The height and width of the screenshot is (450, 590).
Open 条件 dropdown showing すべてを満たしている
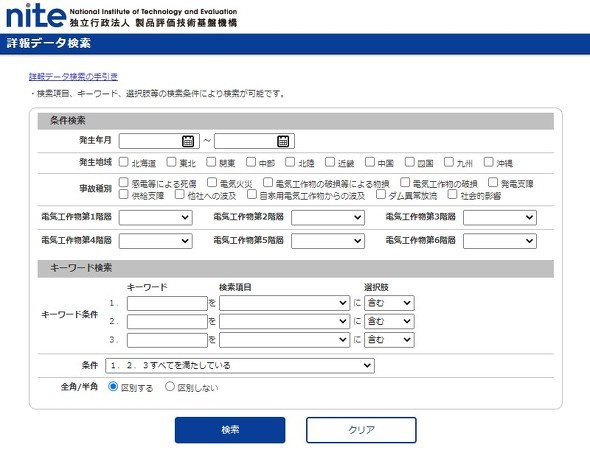(x=240, y=366)
